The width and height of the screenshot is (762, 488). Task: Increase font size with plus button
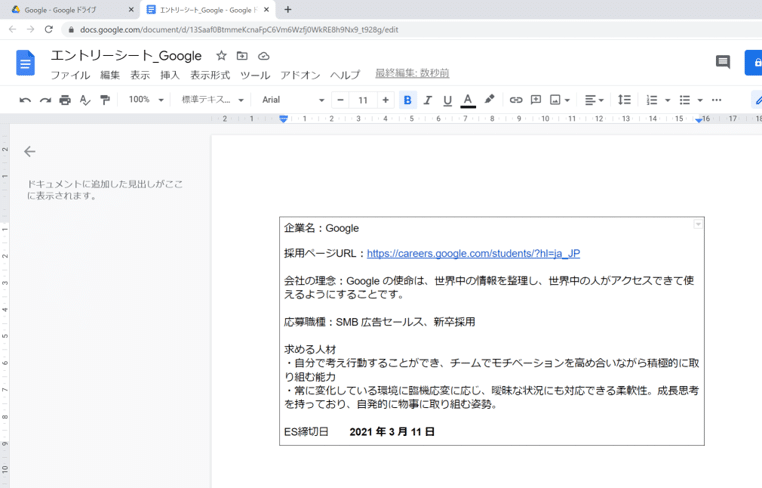pos(385,100)
